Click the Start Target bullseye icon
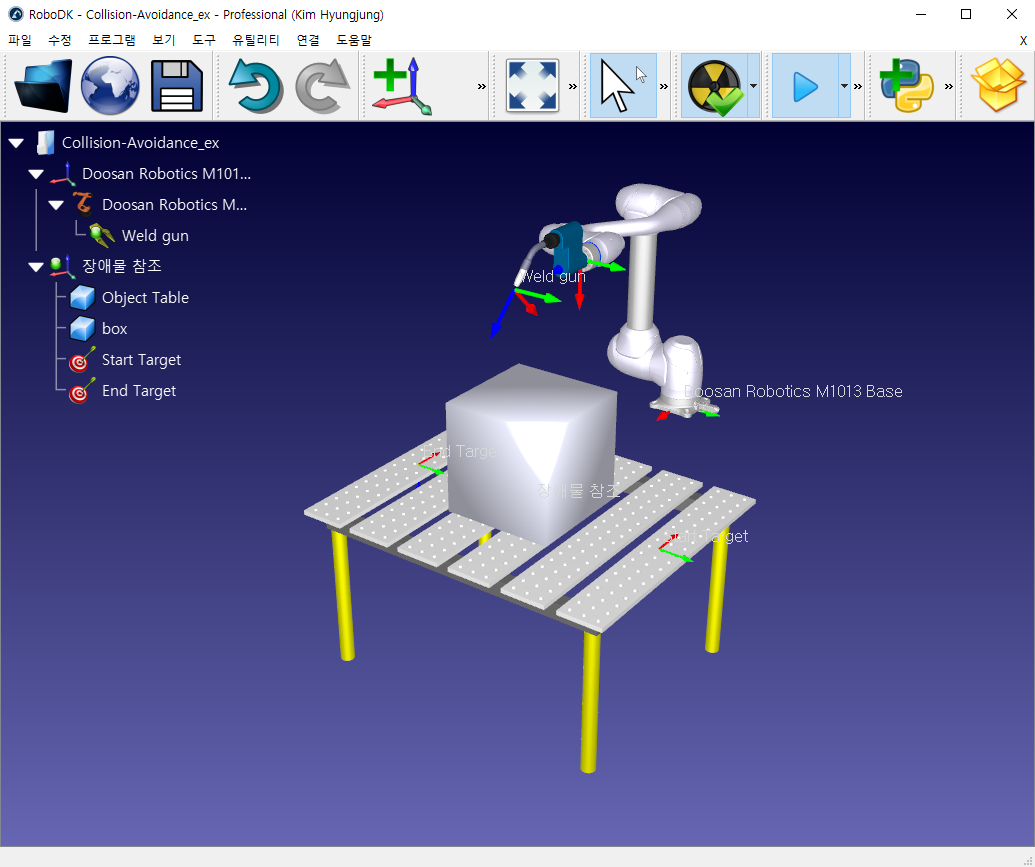1035x867 pixels. (81, 361)
